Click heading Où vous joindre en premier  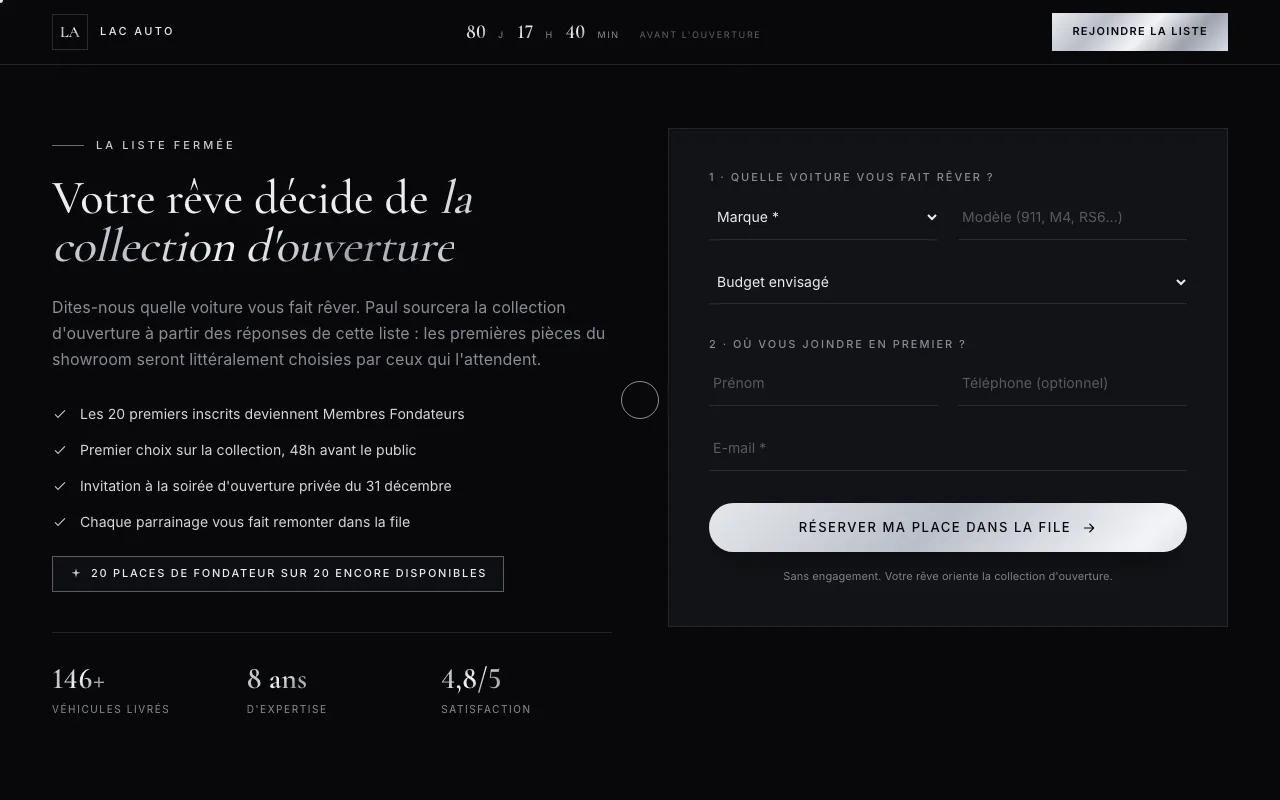pyautogui.click(x=837, y=344)
